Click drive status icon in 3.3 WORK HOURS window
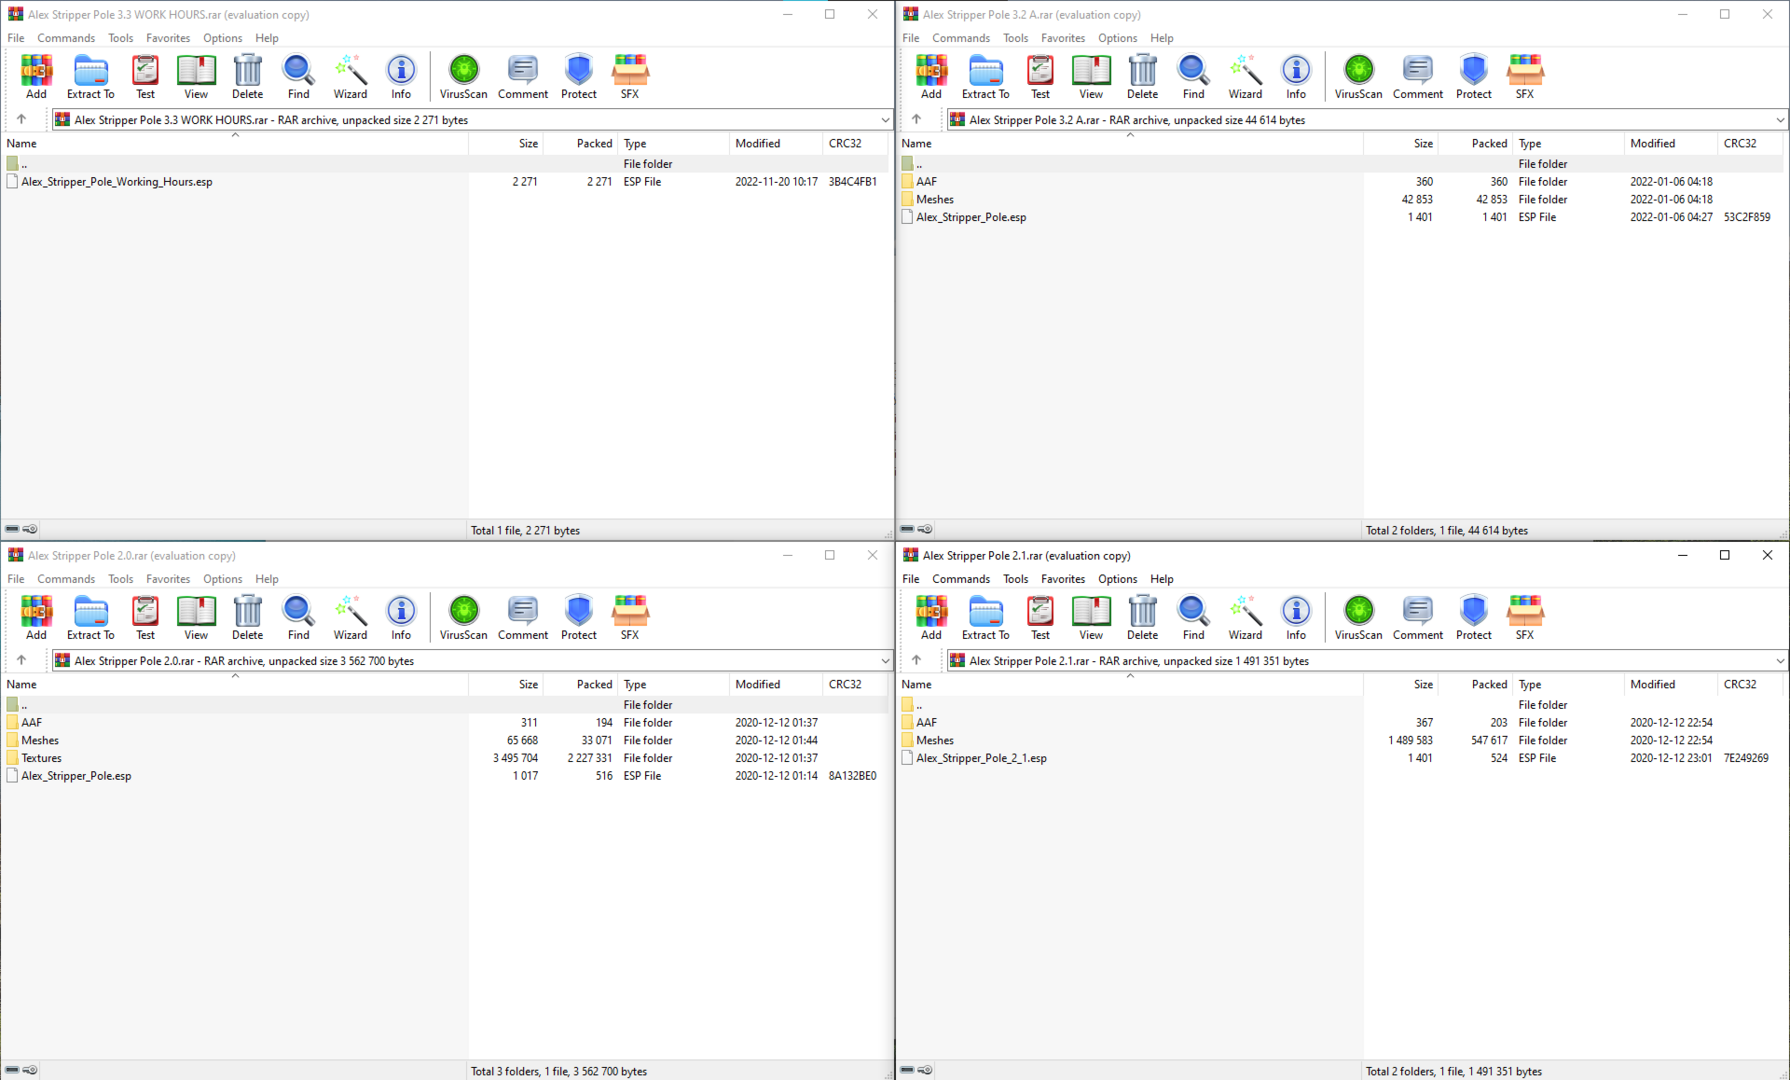This screenshot has width=1790, height=1080. 12,529
